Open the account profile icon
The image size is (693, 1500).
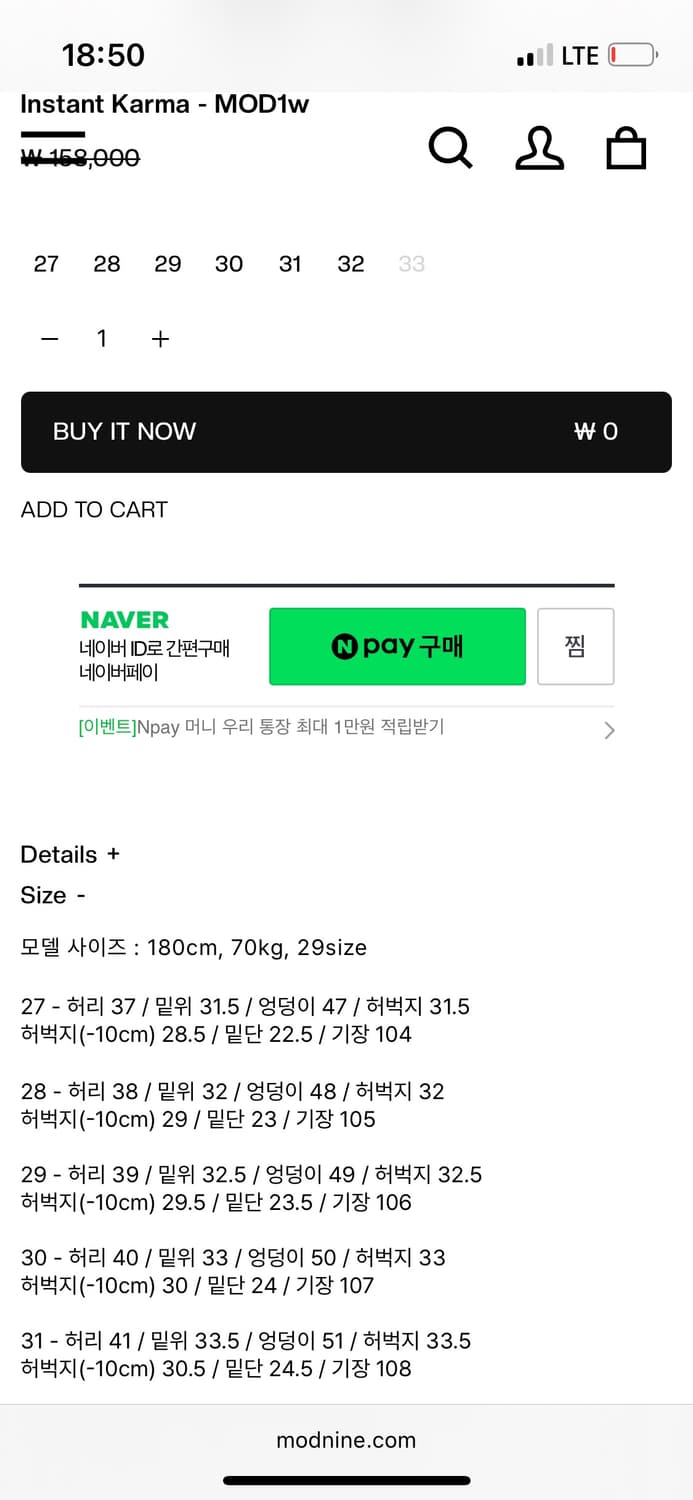(539, 148)
